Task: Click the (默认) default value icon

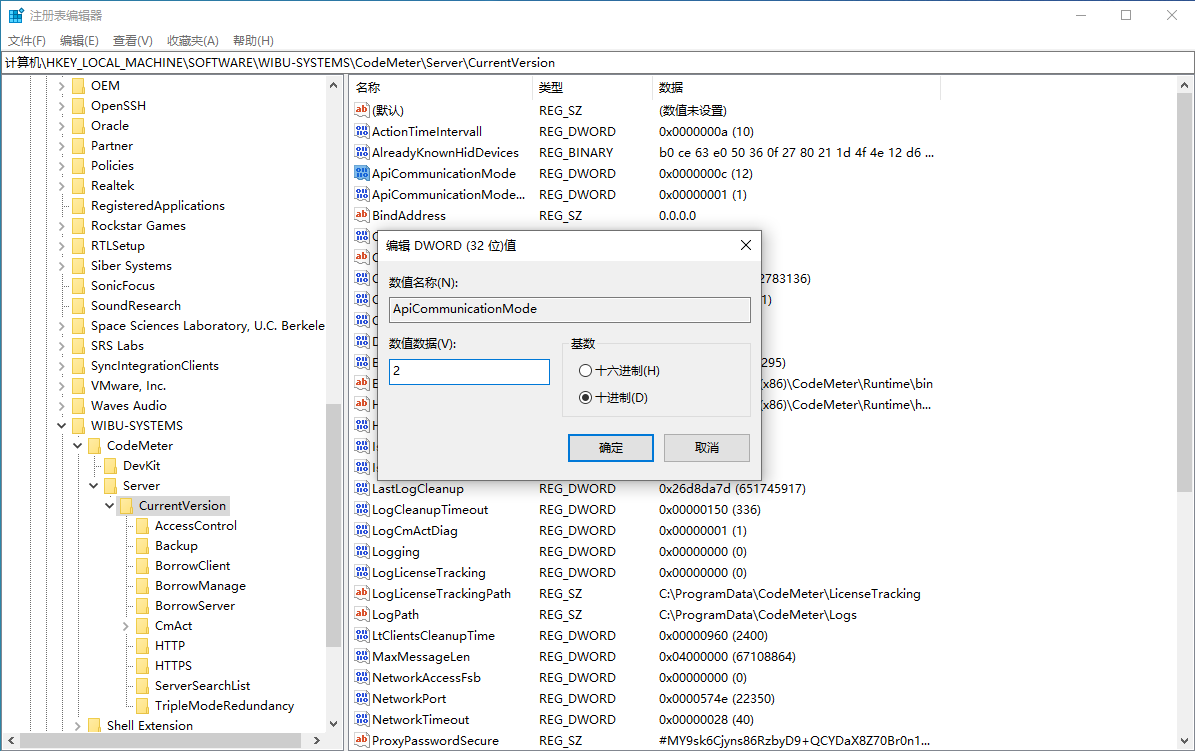Action: pyautogui.click(x=362, y=111)
